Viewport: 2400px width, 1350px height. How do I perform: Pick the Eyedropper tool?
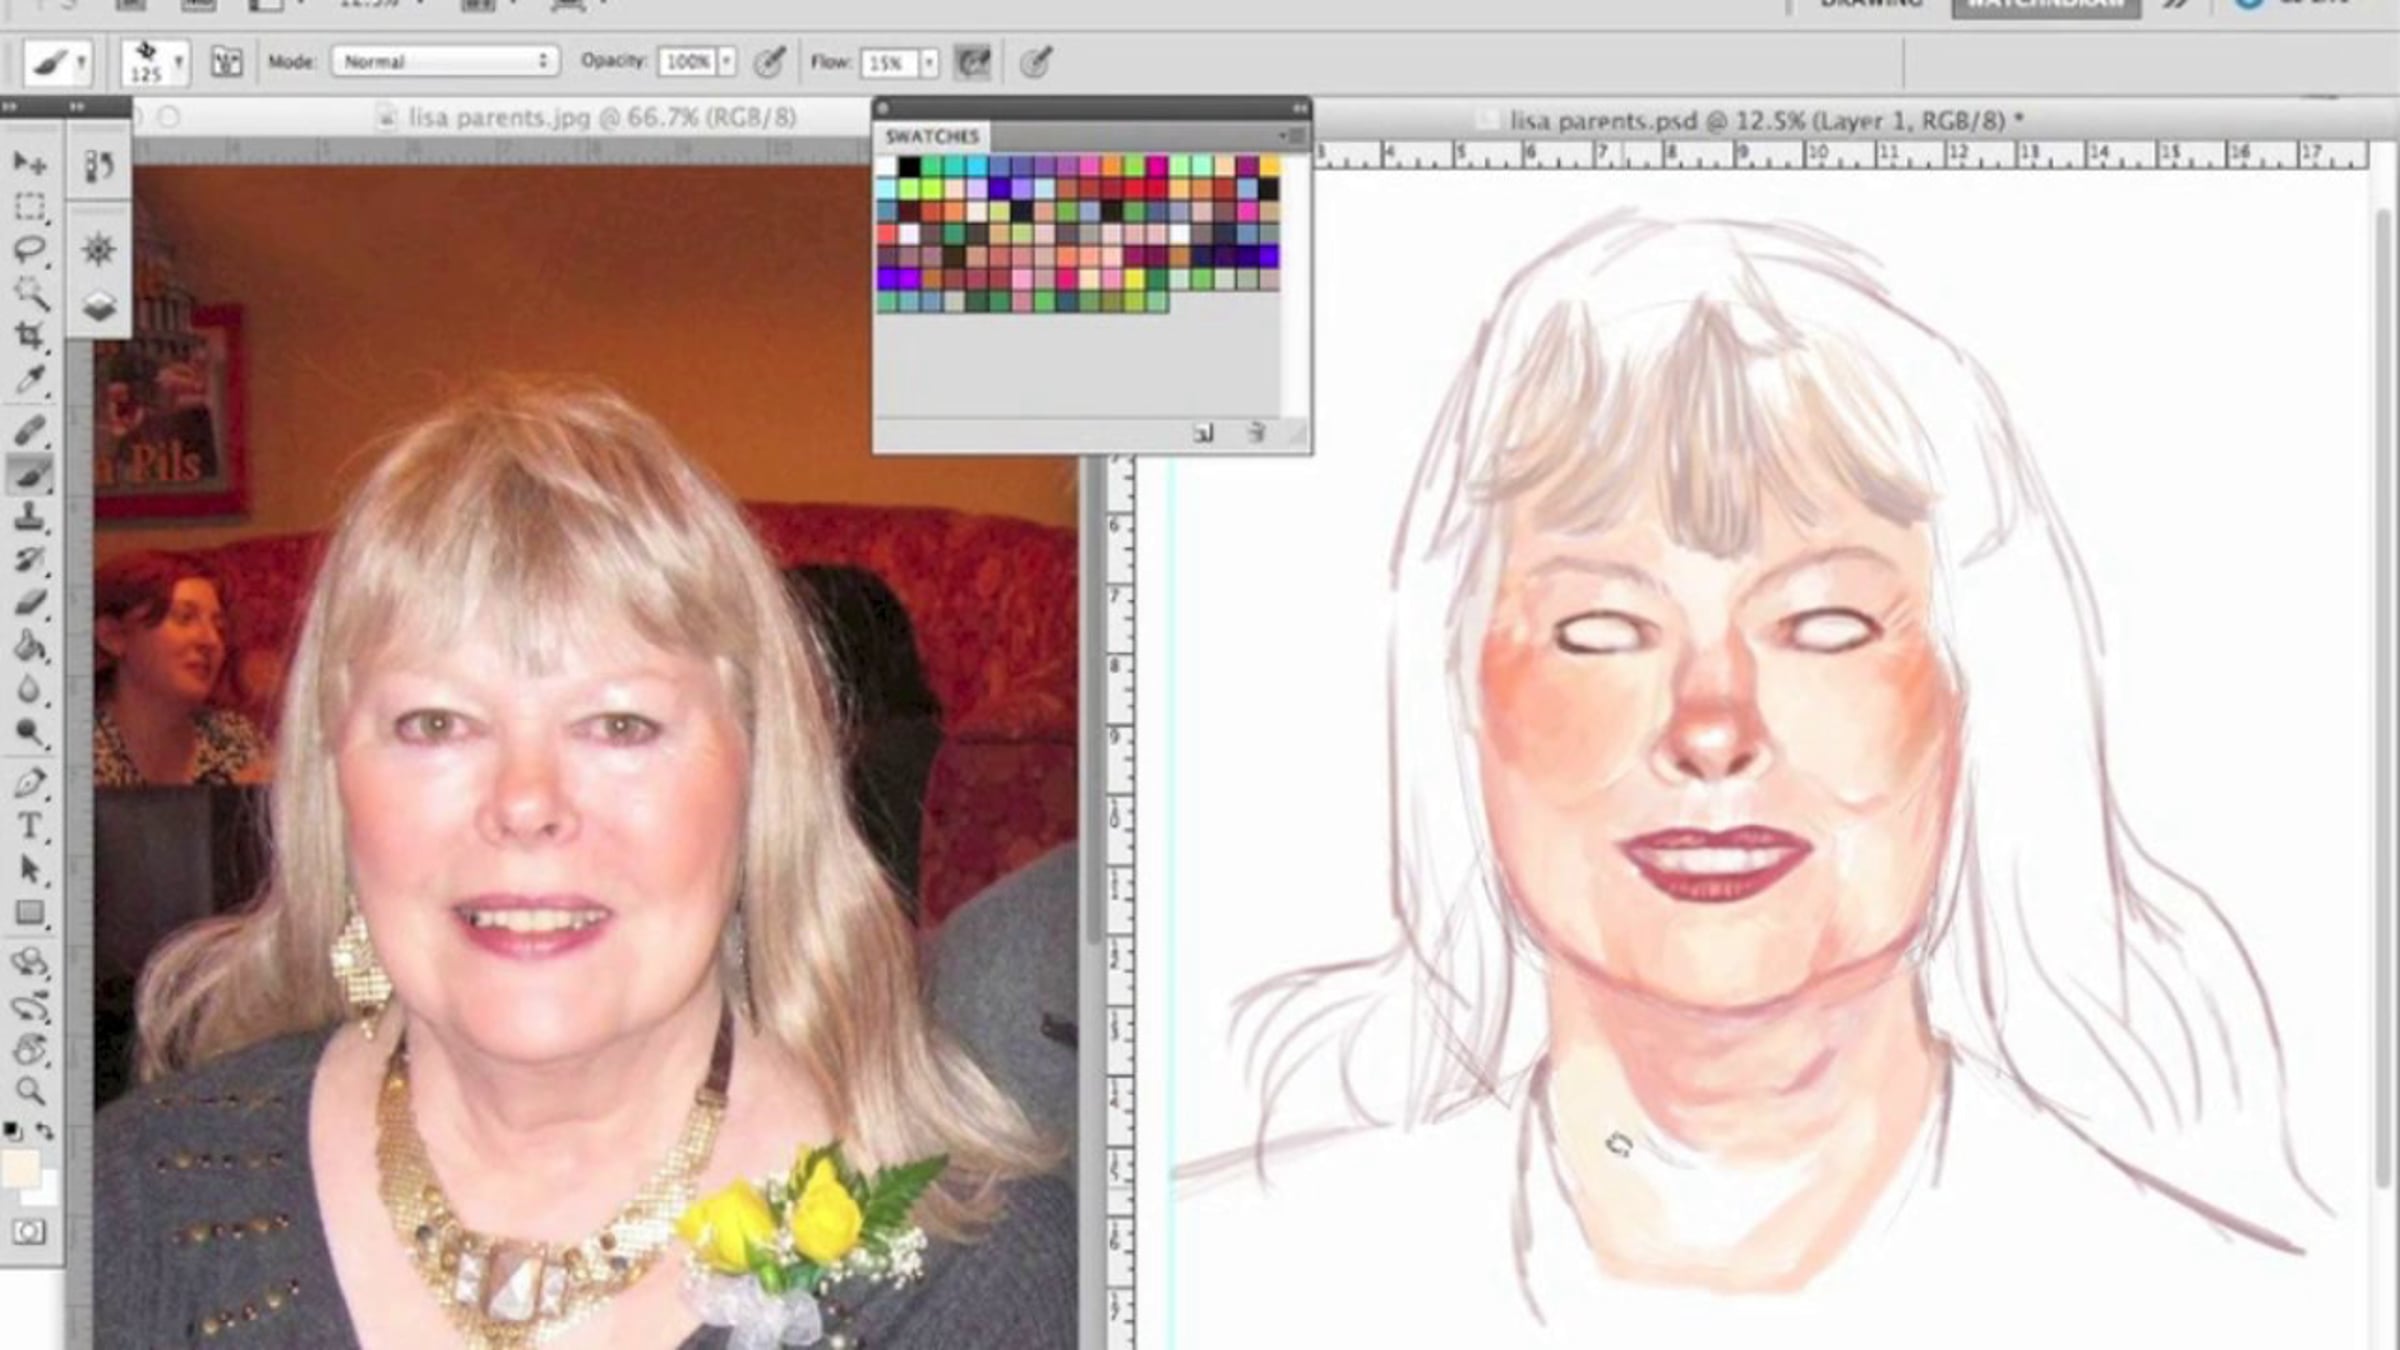[x=30, y=380]
